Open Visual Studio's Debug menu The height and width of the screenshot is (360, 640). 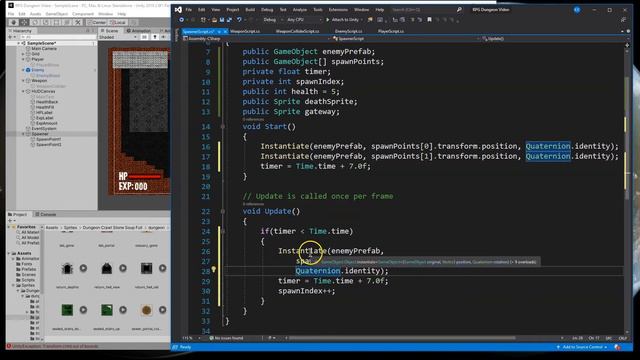coord(267,9)
